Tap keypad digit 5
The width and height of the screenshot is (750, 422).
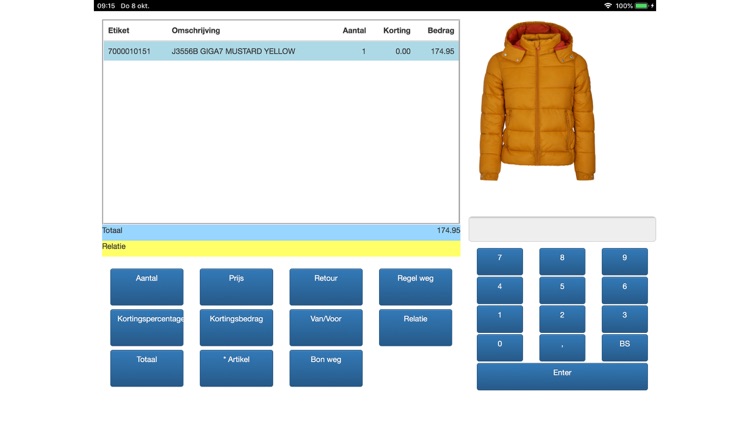pyautogui.click(x=562, y=290)
